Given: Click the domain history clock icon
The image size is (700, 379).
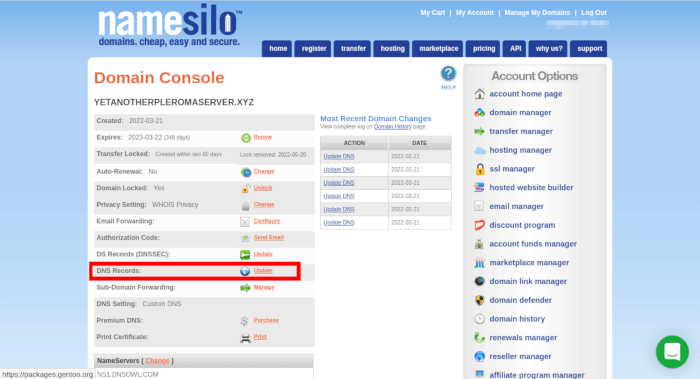Looking at the screenshot, I should pos(479,319).
